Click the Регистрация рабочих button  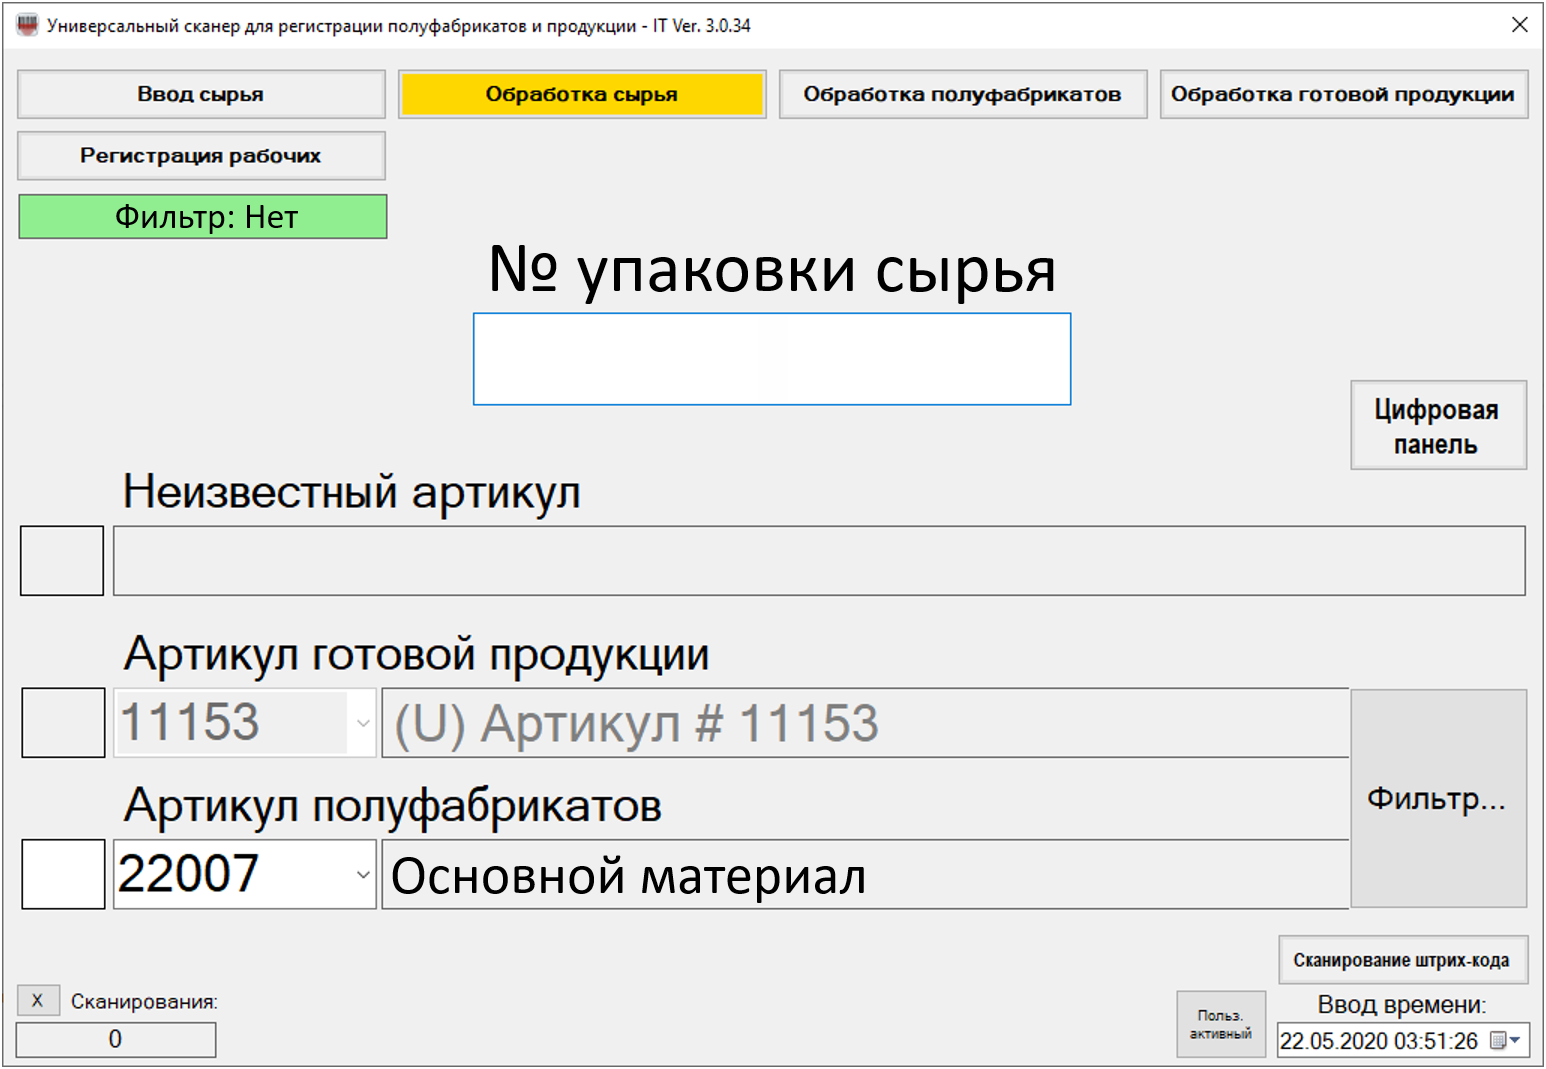pyautogui.click(x=201, y=156)
